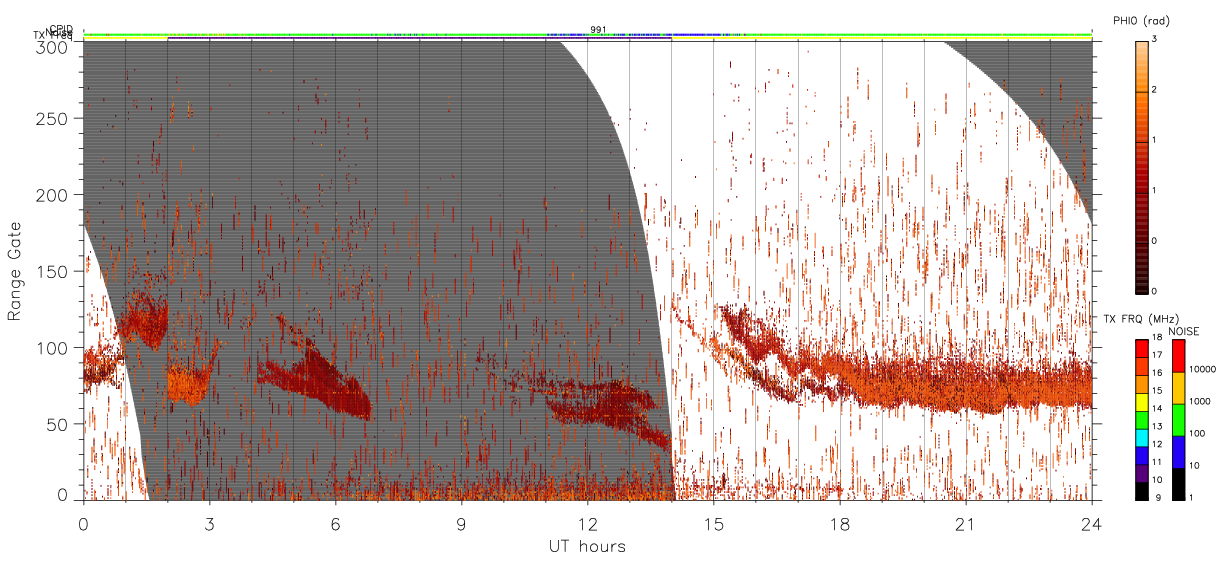The image size is (1228, 567).
Task: Click the '991' label above the plot
Action: tap(597, 29)
